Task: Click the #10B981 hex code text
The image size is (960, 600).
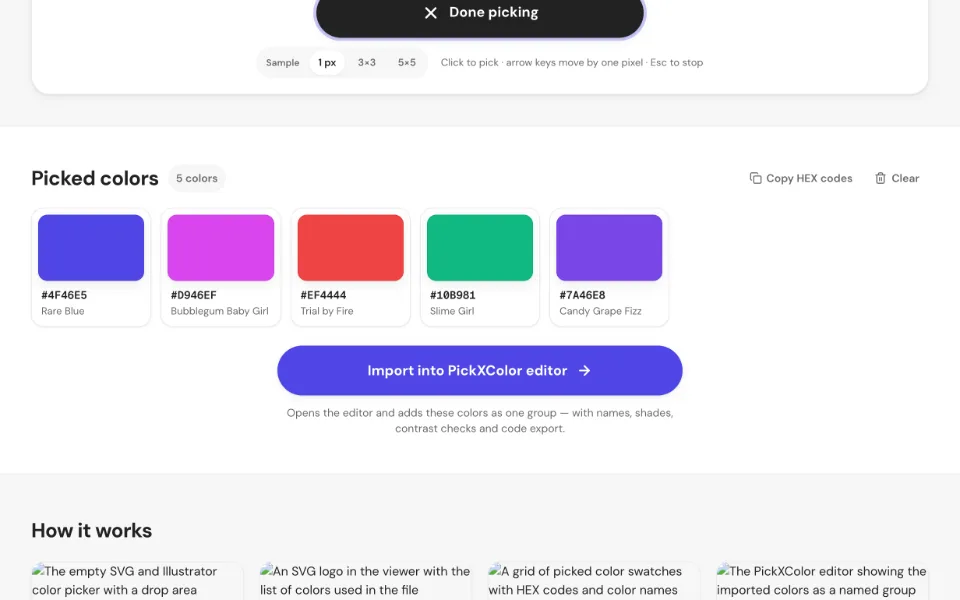Action: point(452,295)
